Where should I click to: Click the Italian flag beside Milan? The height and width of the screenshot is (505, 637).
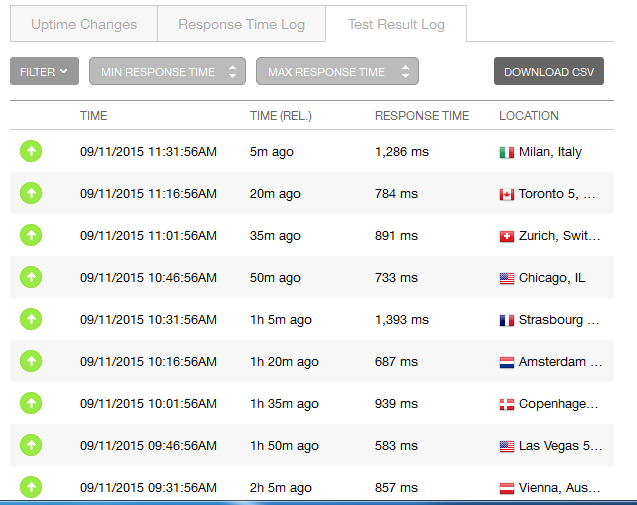[x=507, y=152]
